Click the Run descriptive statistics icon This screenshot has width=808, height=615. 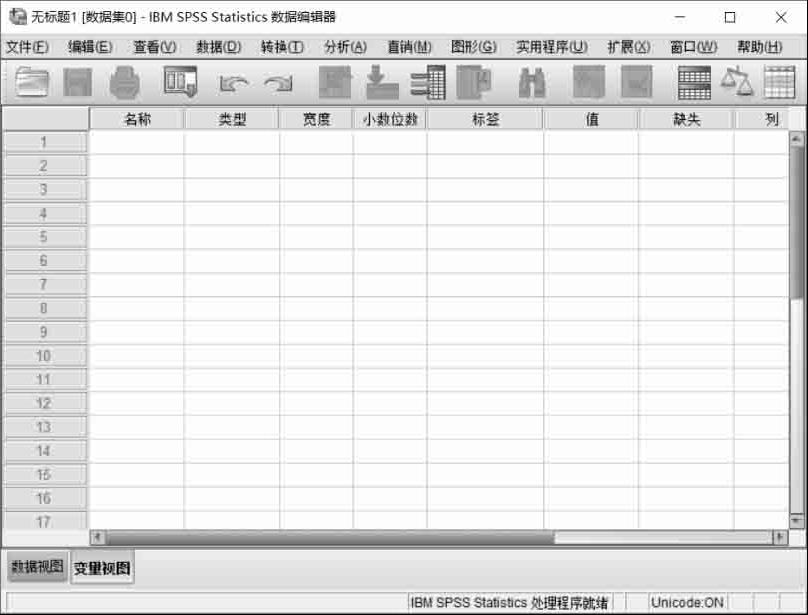[474, 82]
